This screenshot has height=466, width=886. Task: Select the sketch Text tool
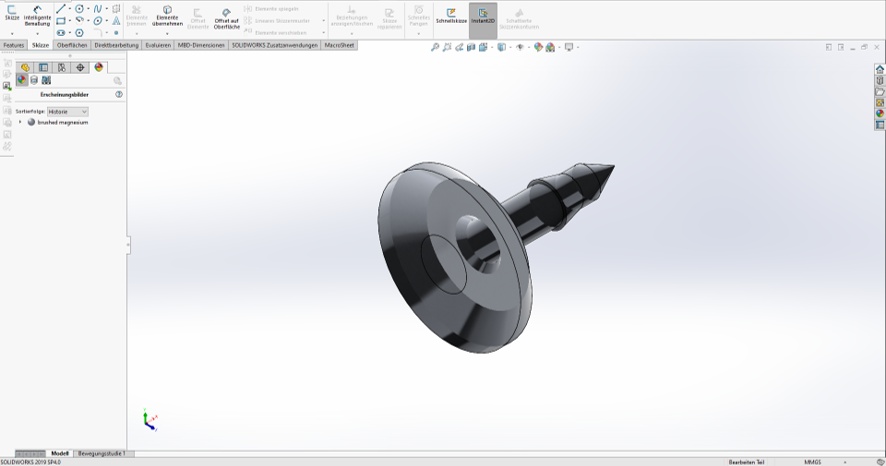pyautogui.click(x=116, y=21)
